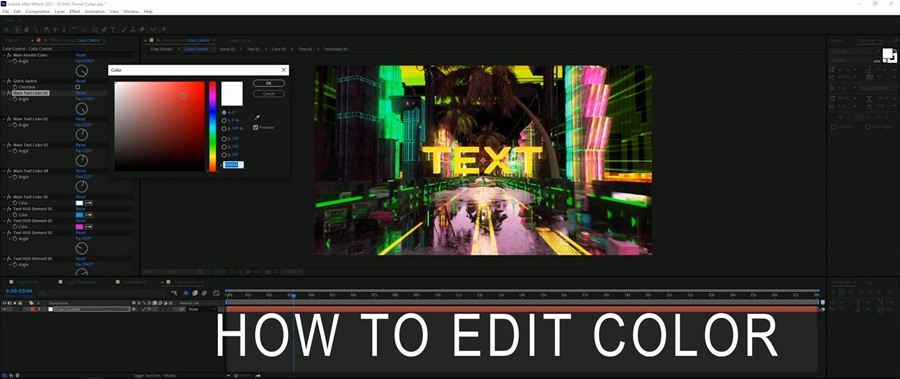Select the Pen tool in toolbar
The image size is (900, 379).
click(103, 29)
